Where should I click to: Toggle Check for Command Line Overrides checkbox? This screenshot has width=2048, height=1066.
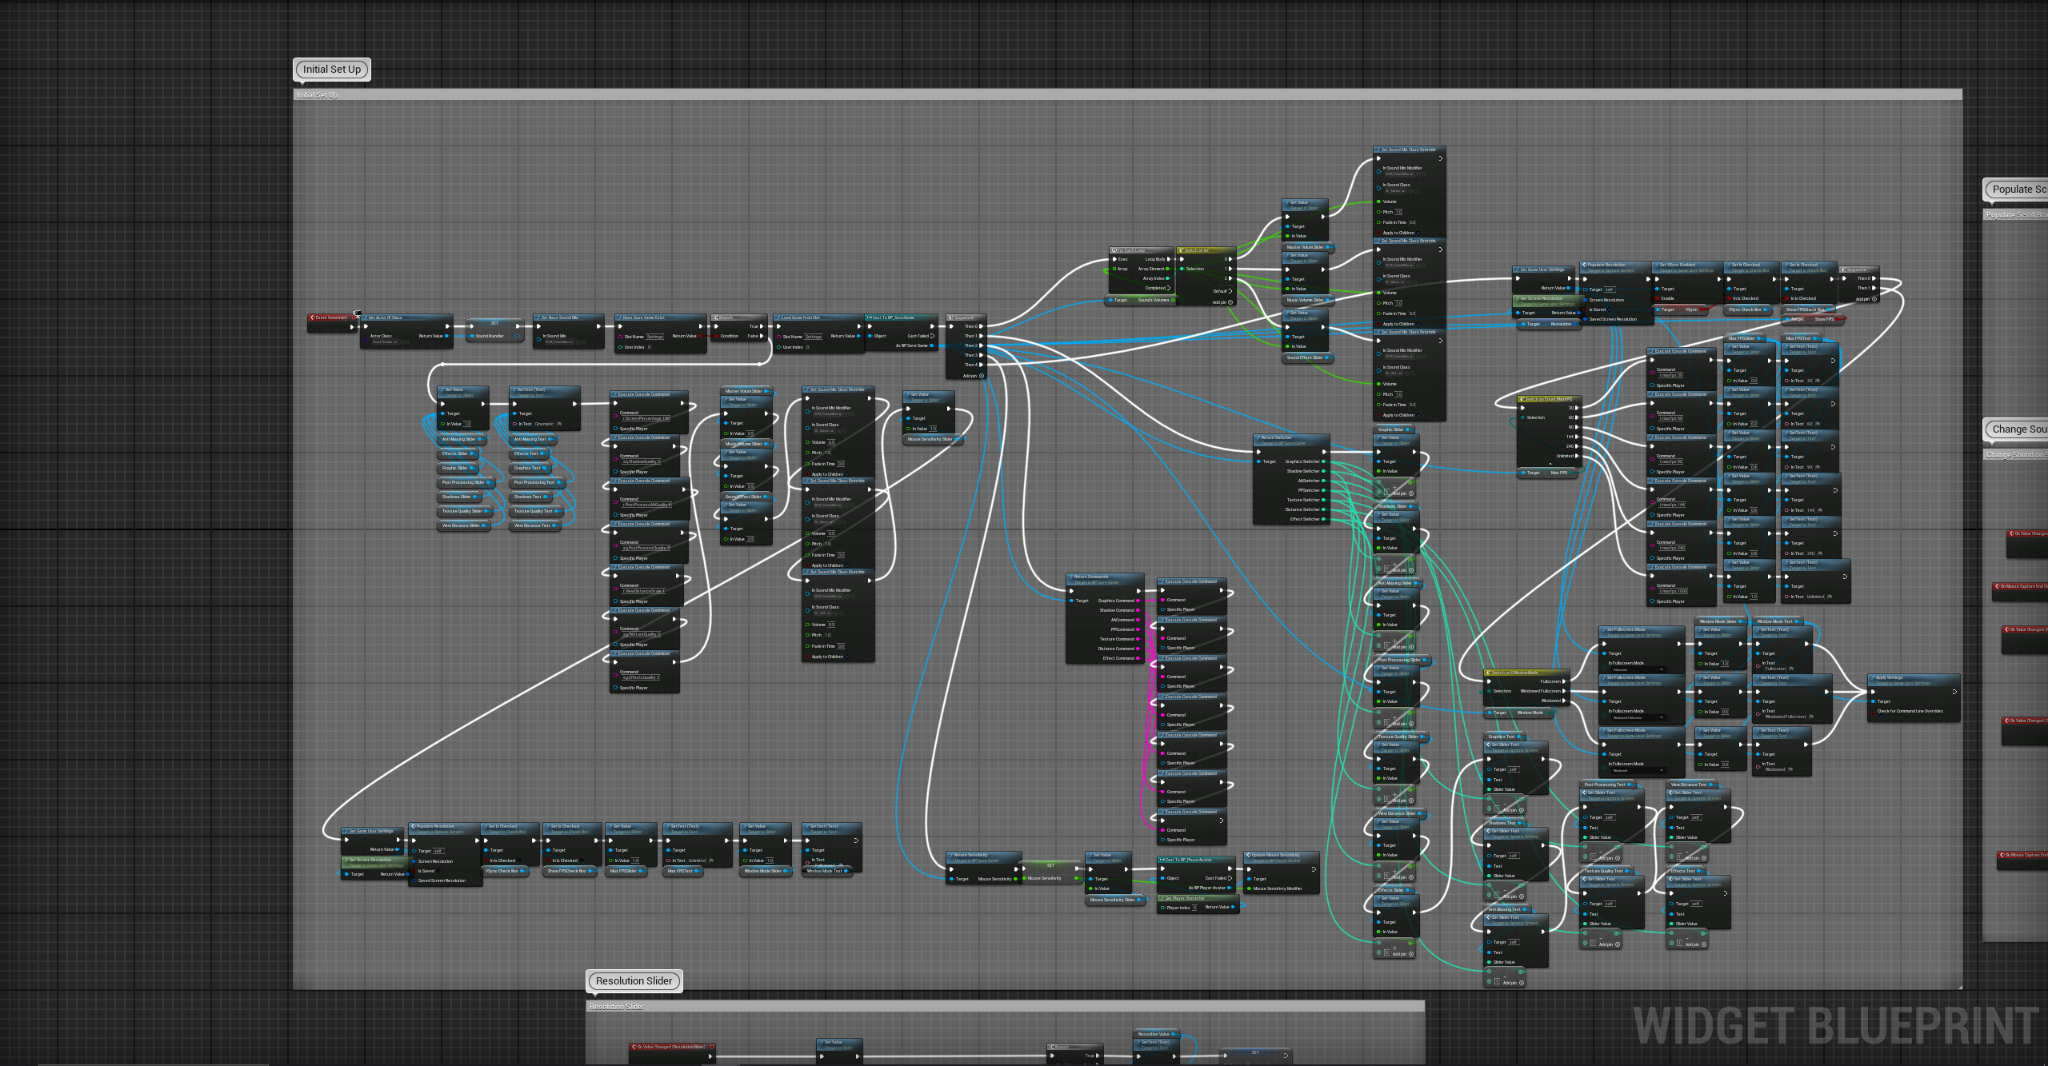click(1881, 716)
